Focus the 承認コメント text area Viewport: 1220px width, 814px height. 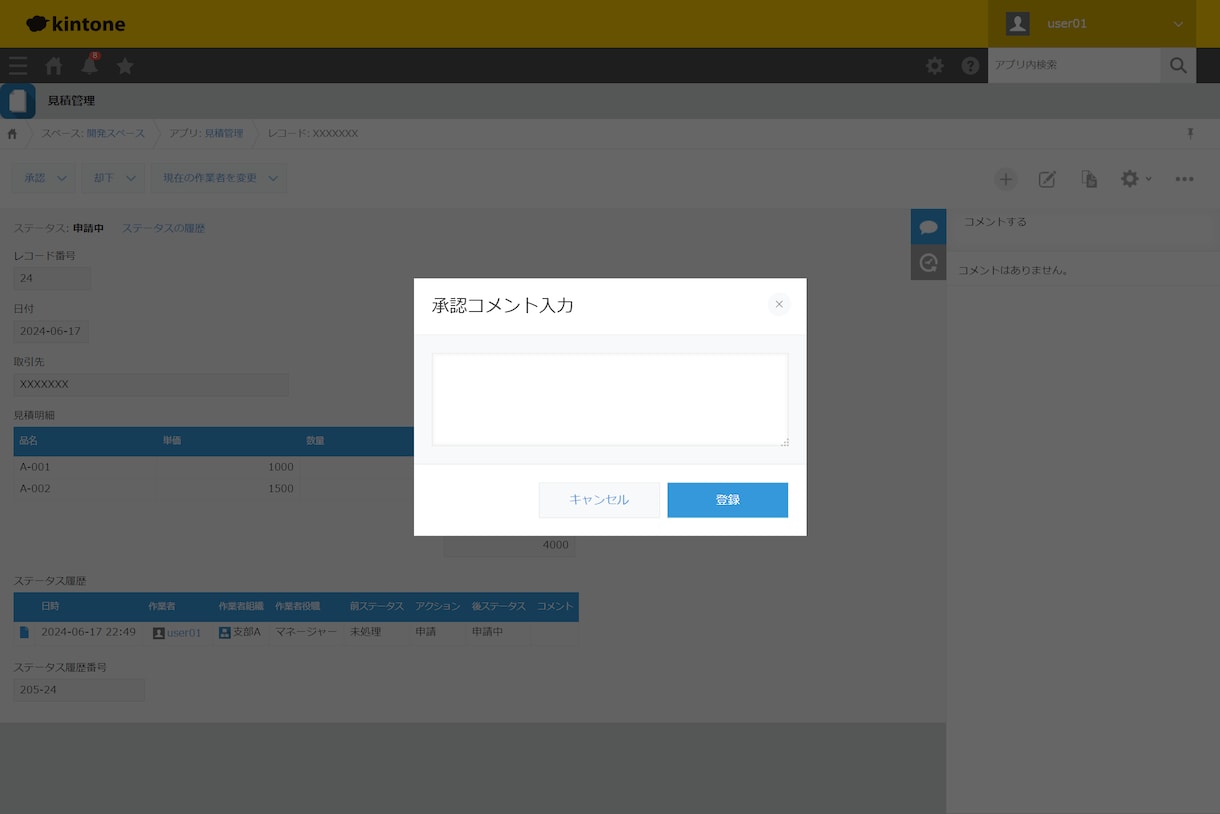610,399
